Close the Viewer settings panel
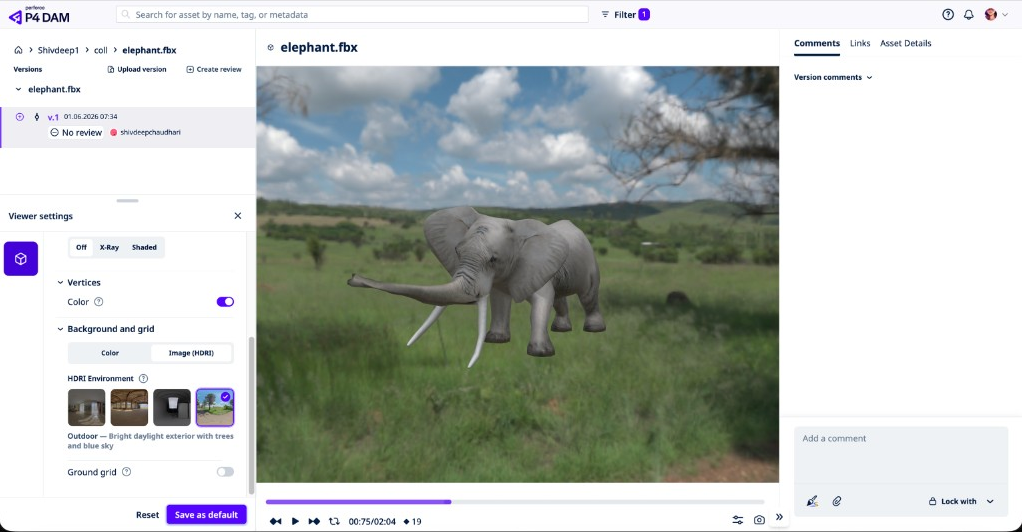The image size is (1022, 532). 237,216
